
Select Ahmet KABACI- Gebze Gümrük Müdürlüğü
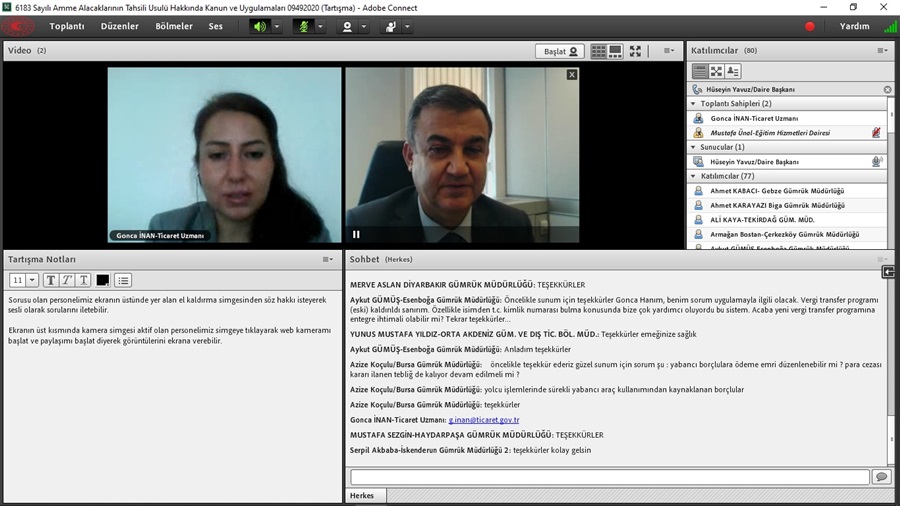(x=788, y=190)
